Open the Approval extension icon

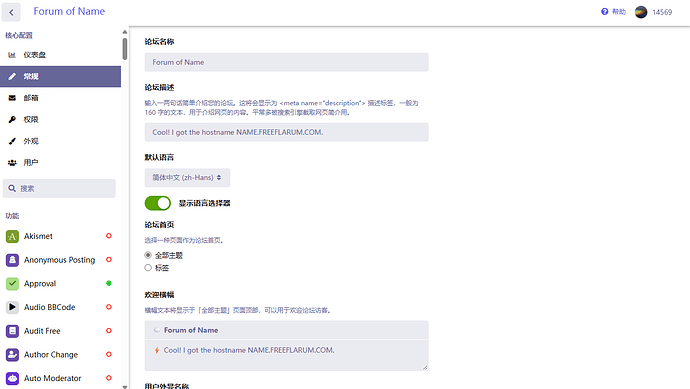pyautogui.click(x=12, y=284)
